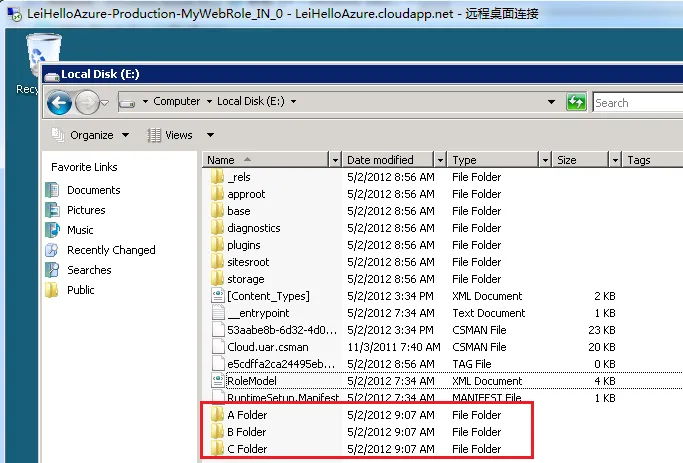Open the Recycle Bin desktop icon
The height and width of the screenshot is (463, 683).
pos(44,57)
